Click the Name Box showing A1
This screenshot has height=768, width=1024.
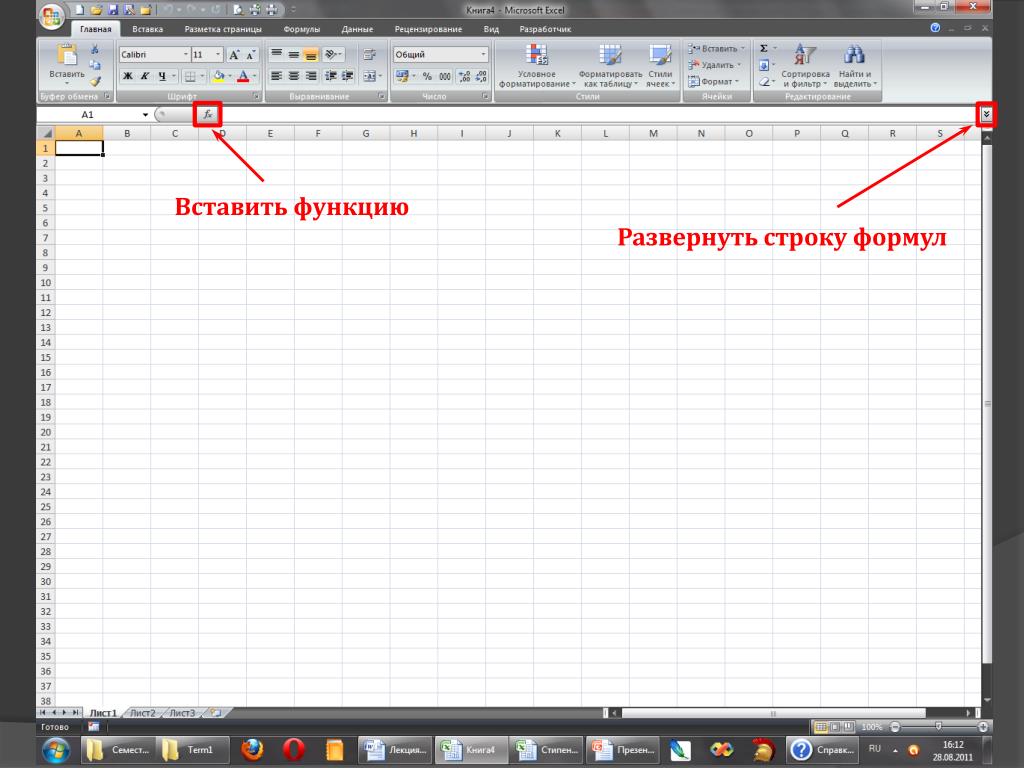coord(88,114)
